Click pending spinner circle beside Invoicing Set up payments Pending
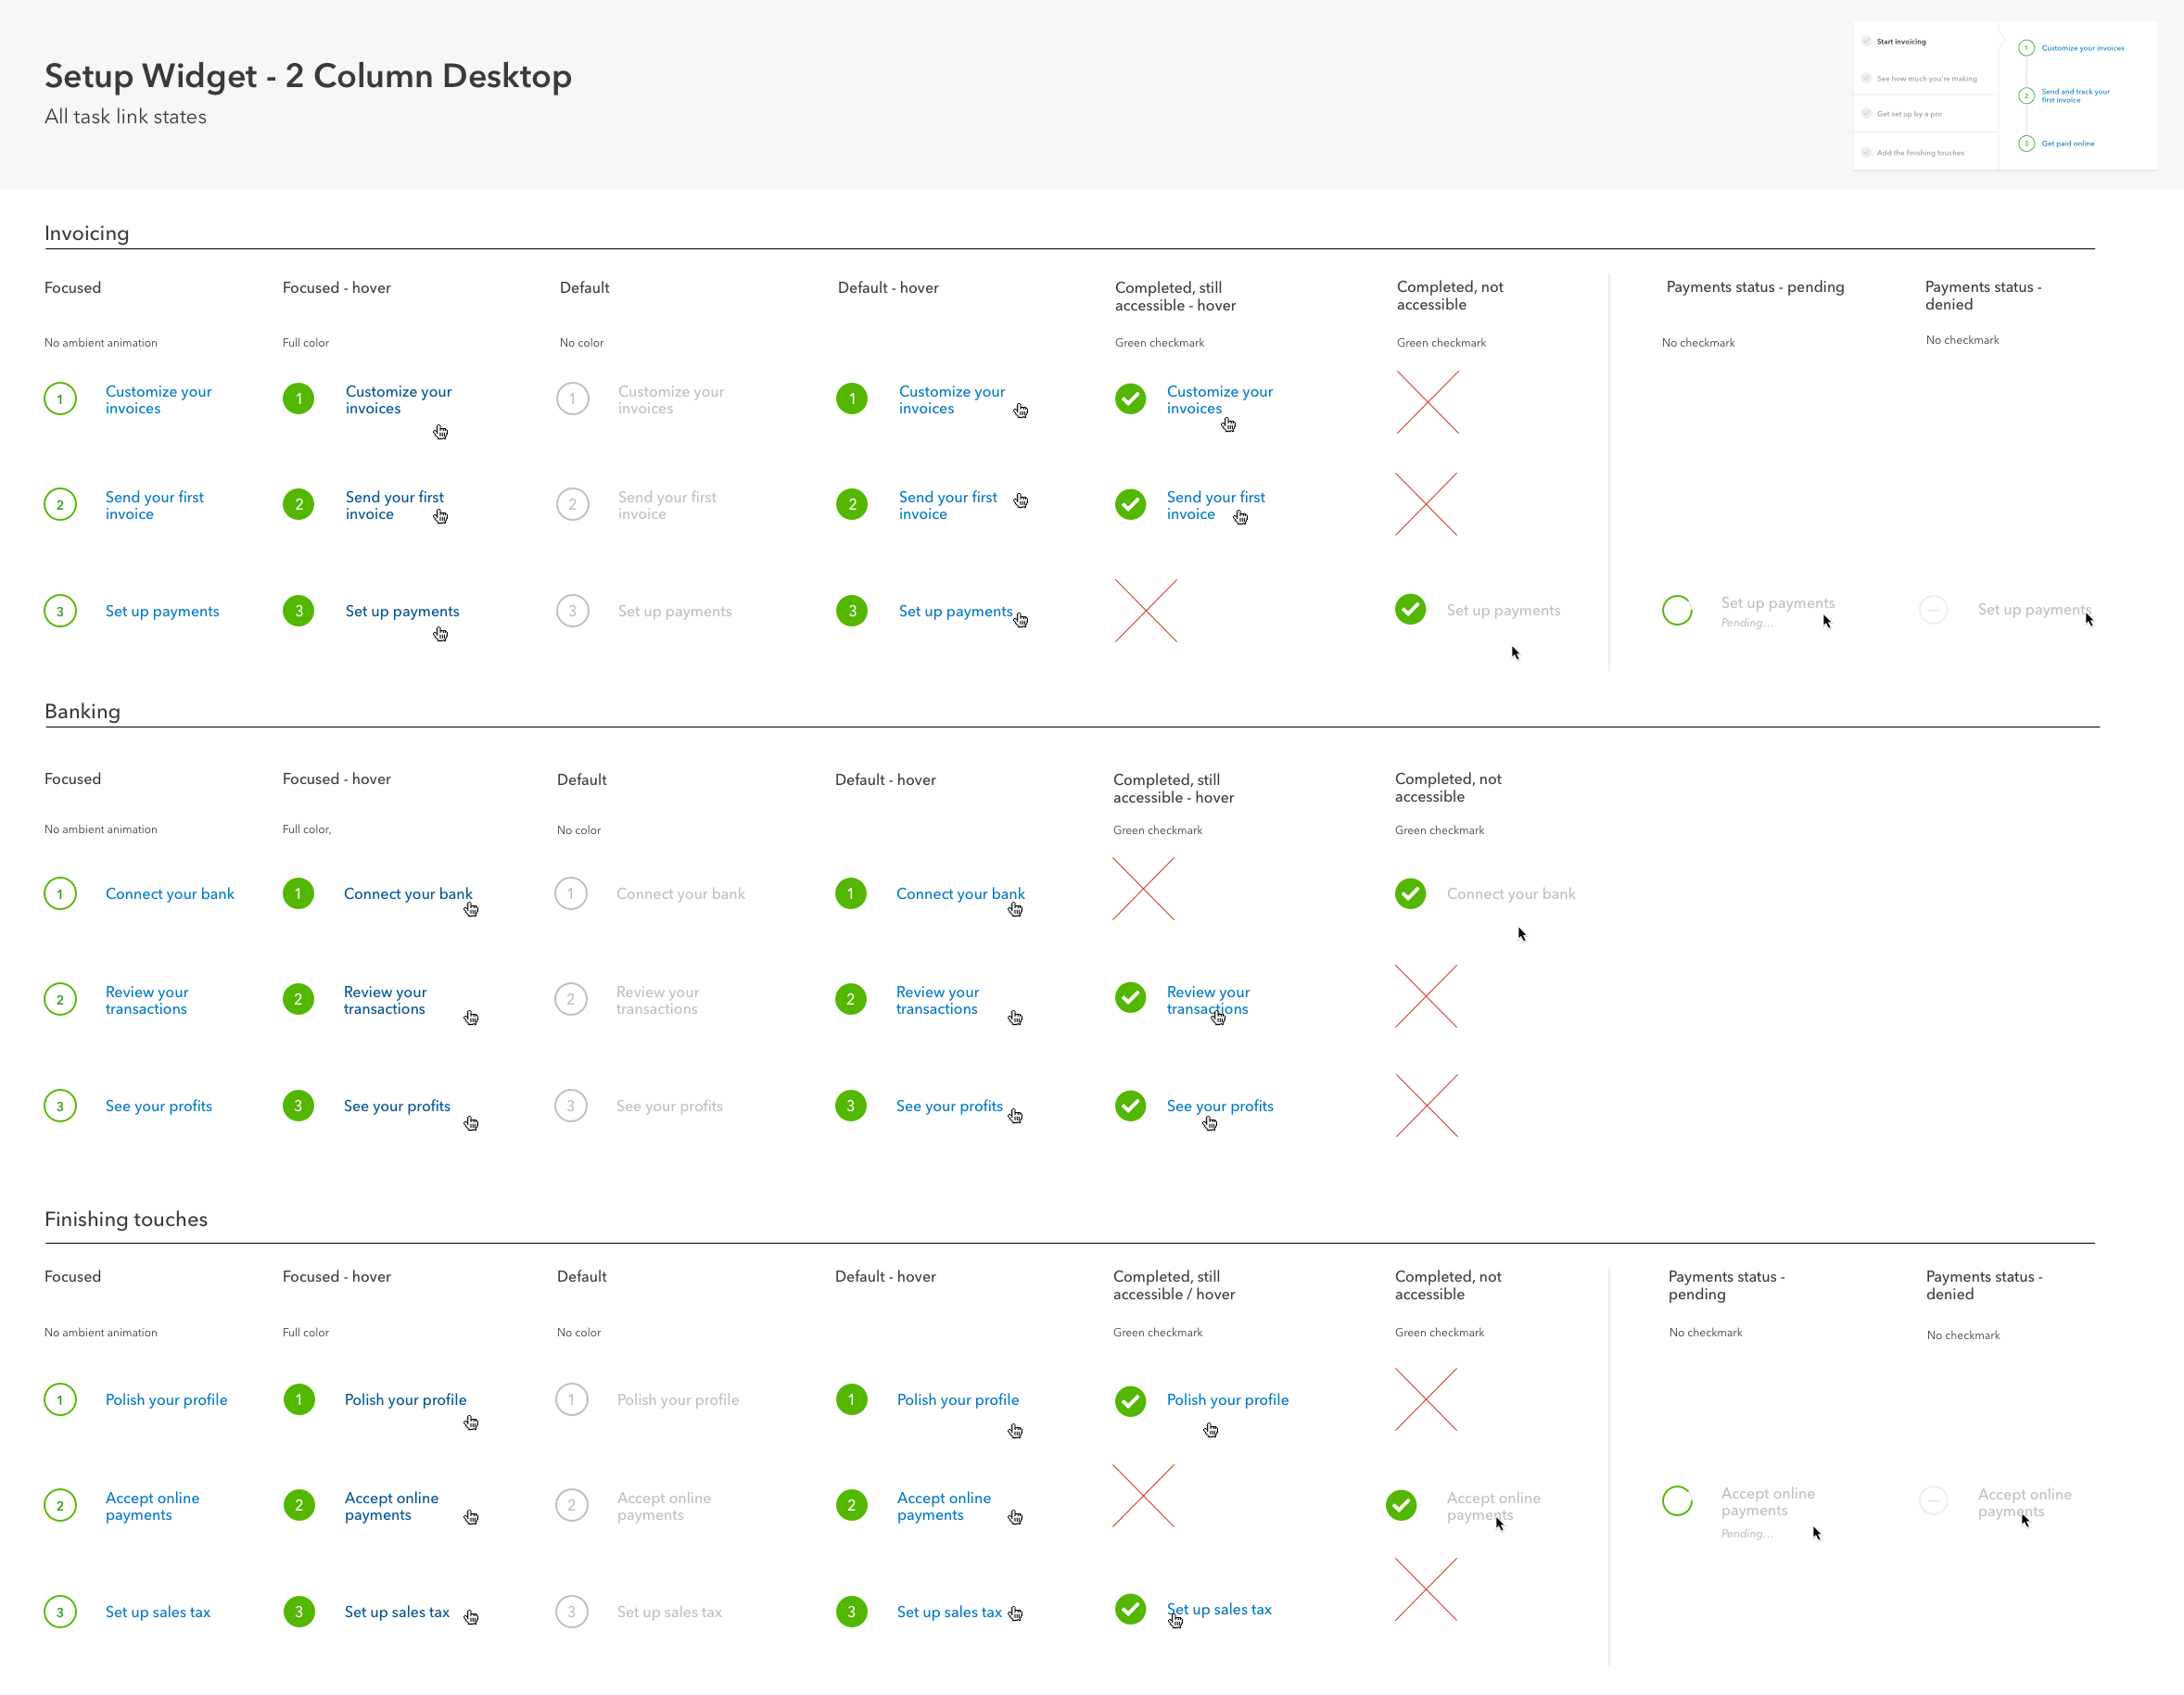Image resolution: width=2184 pixels, height=1695 pixels. (1677, 609)
